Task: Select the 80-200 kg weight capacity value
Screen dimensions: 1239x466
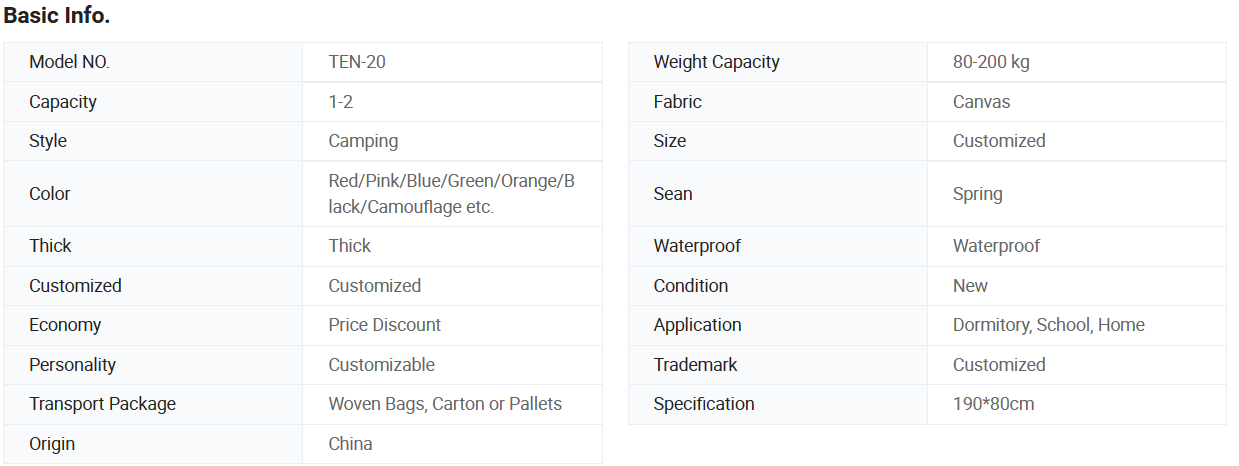Action: point(991,62)
